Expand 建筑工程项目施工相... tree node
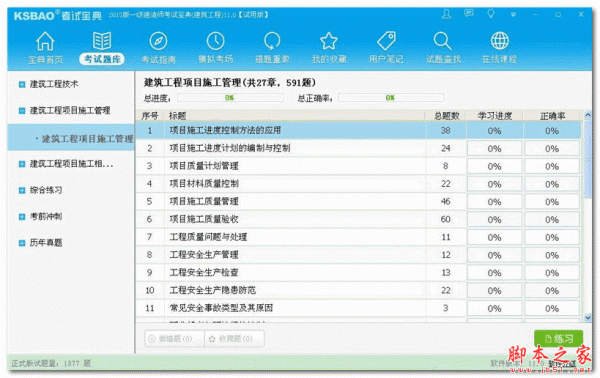600x378 pixels. [22, 164]
